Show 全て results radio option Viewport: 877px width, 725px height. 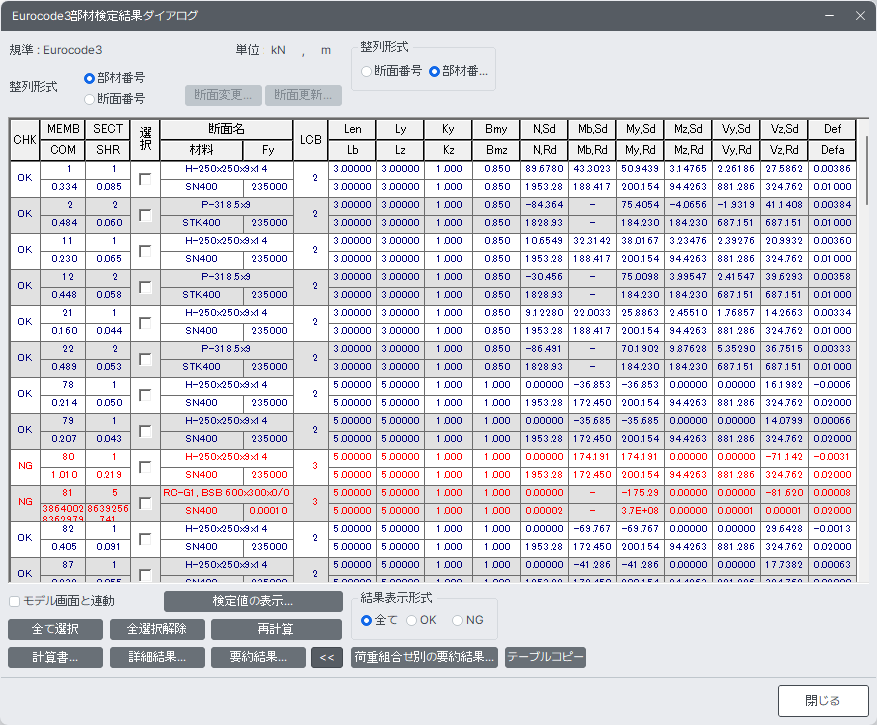(x=367, y=620)
